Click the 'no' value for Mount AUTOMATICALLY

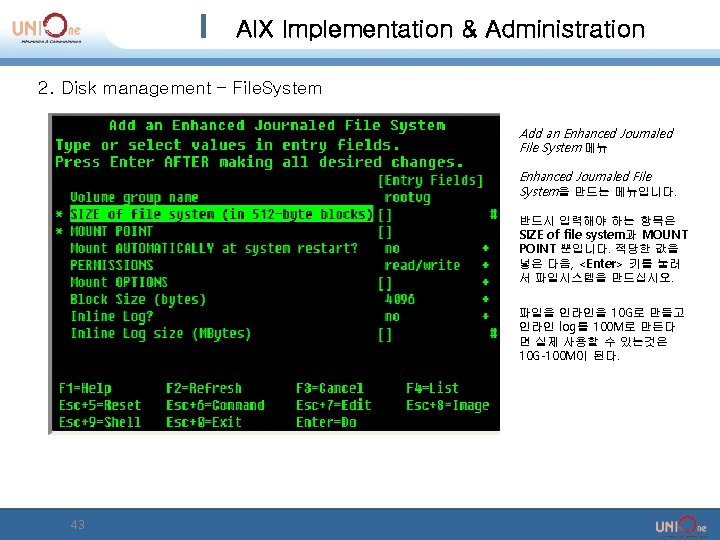392,249
